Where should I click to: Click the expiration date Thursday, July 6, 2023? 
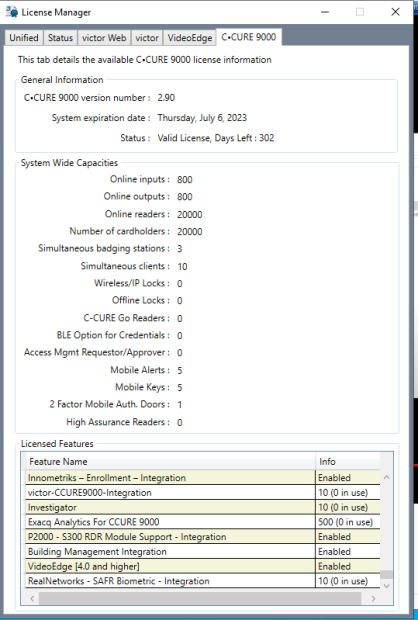pyautogui.click(x=202, y=118)
